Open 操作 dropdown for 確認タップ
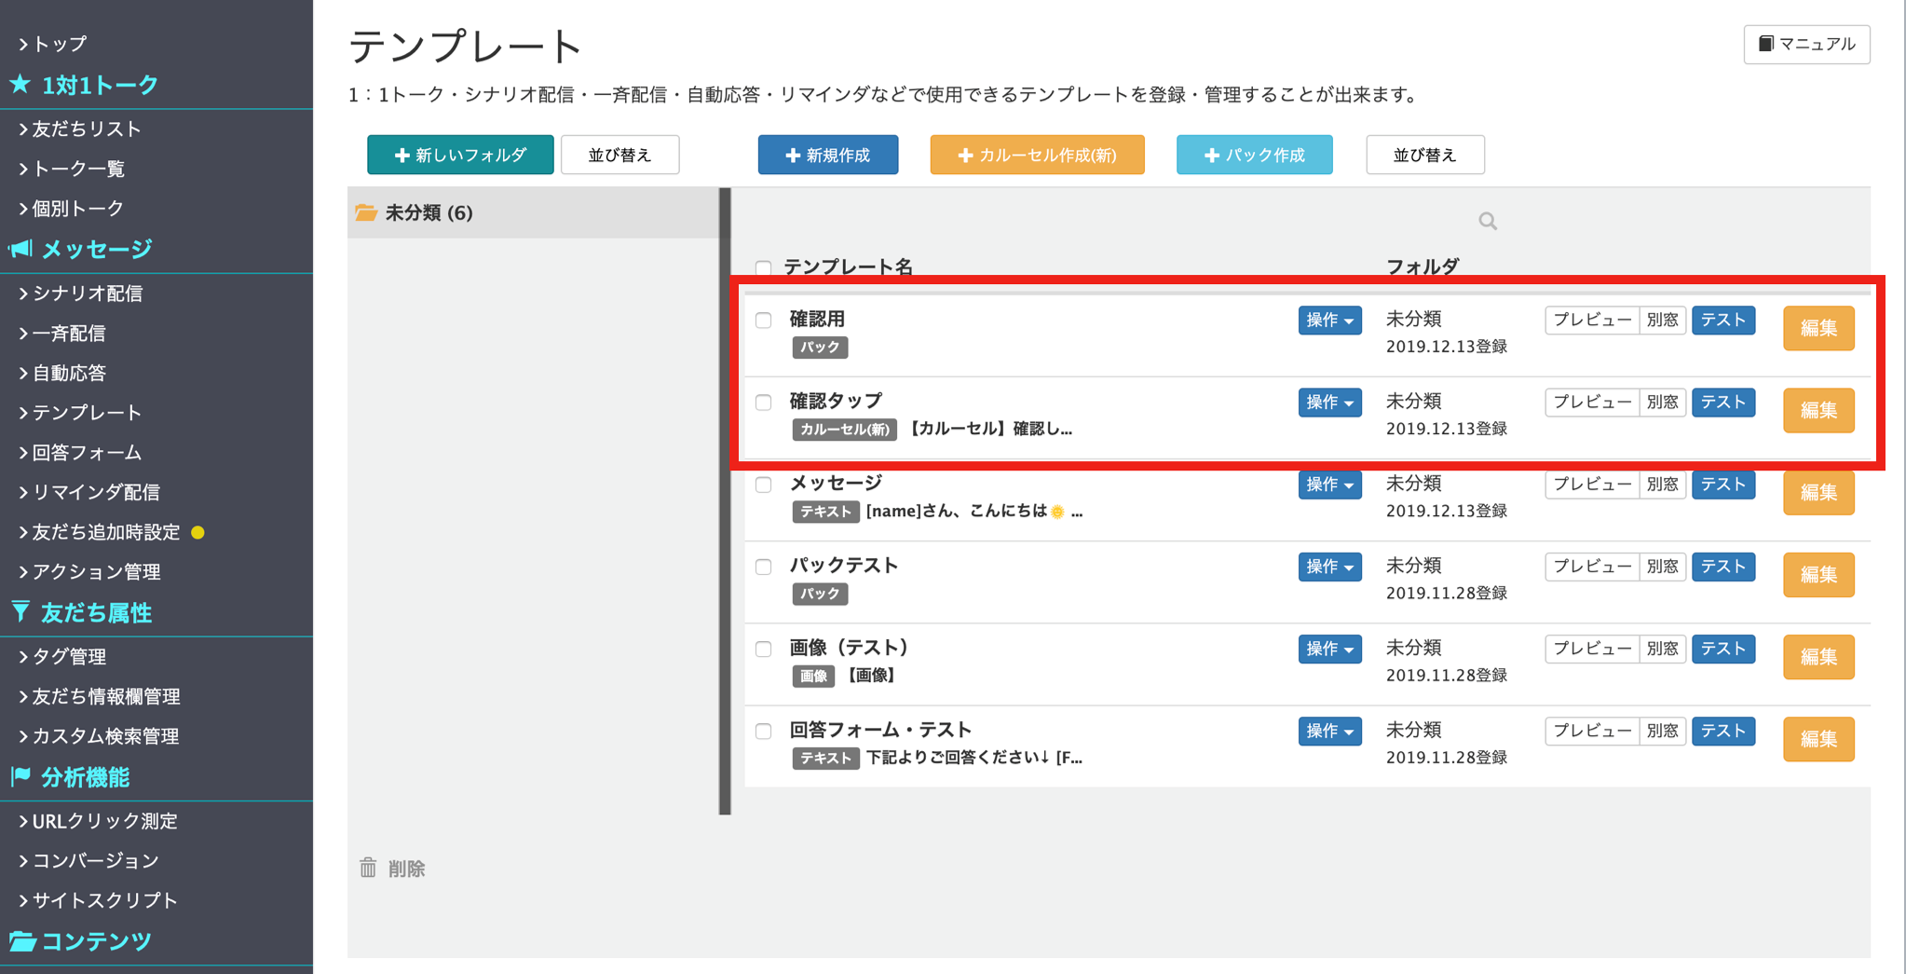 [1329, 402]
